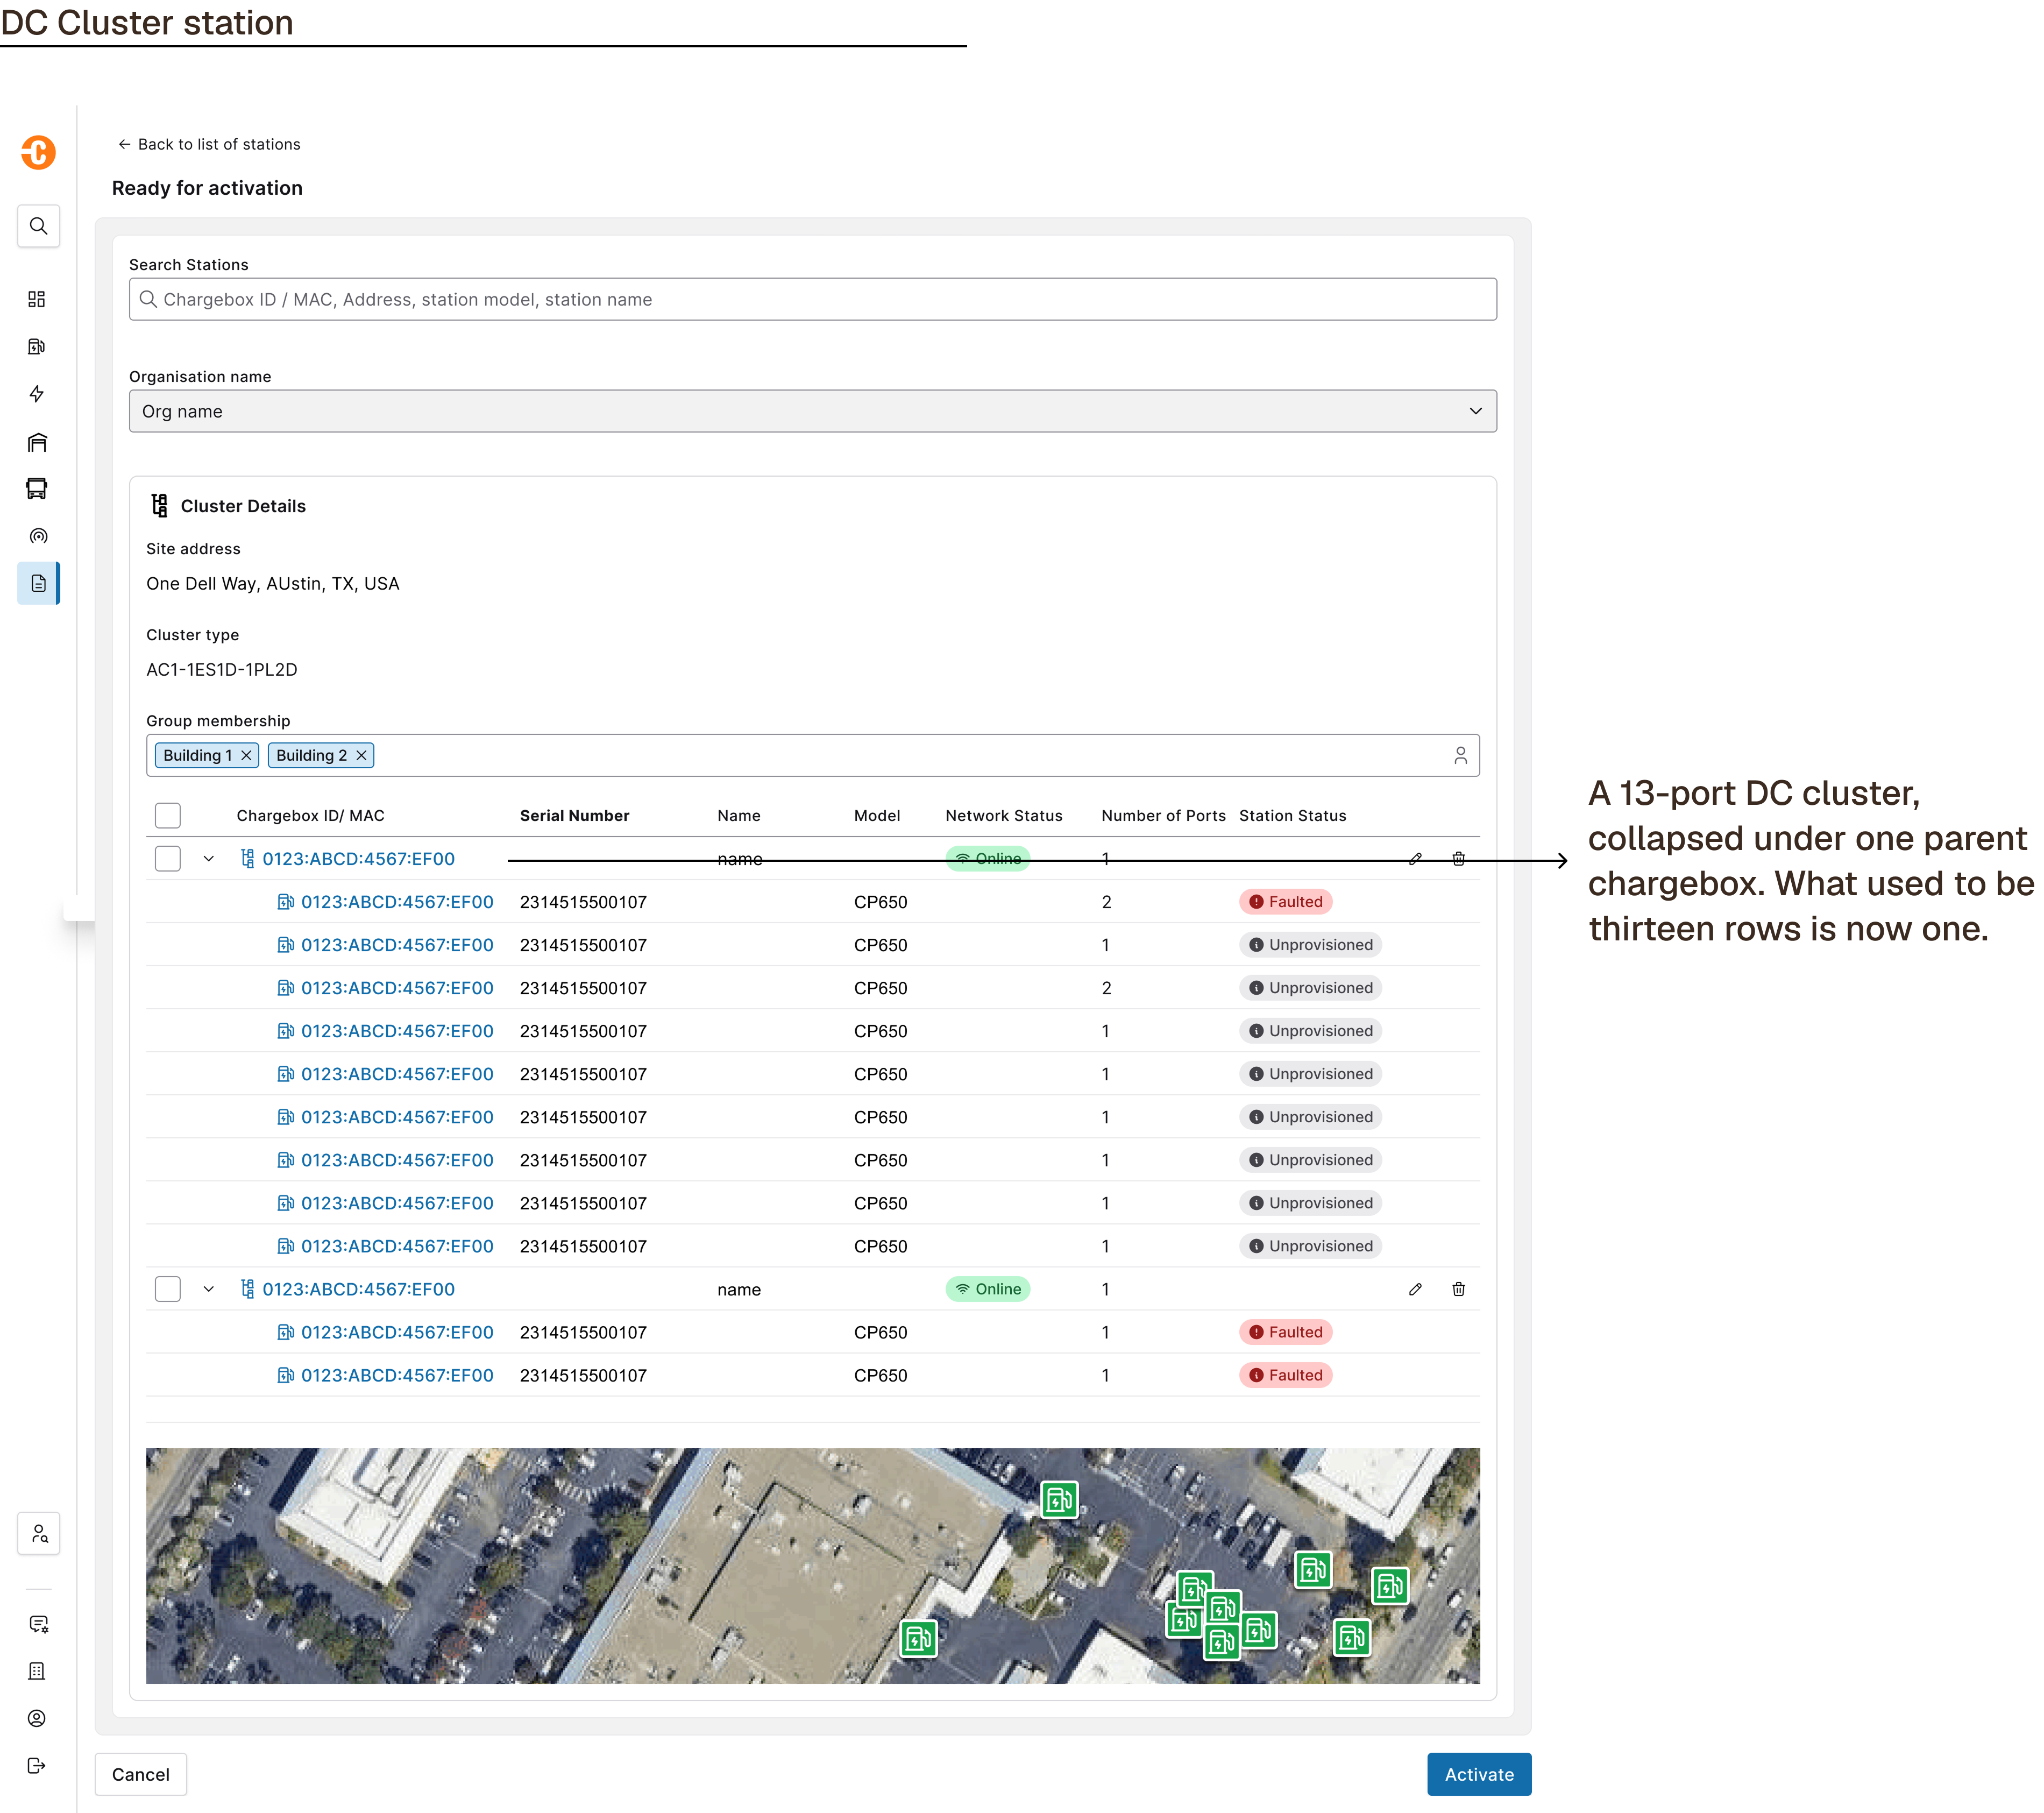Viewport: 2044px width, 1813px height.
Task: Delete the second parent chargebox via trash
Action: pyautogui.click(x=1459, y=1289)
